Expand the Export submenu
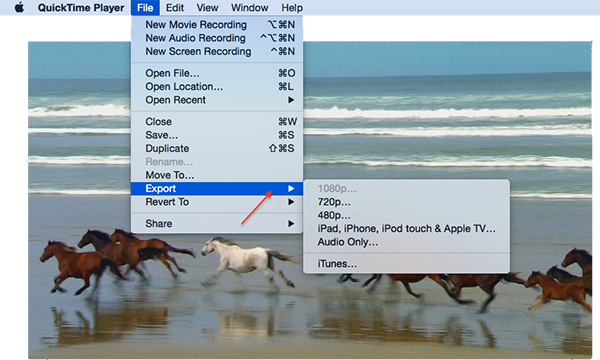 point(217,189)
